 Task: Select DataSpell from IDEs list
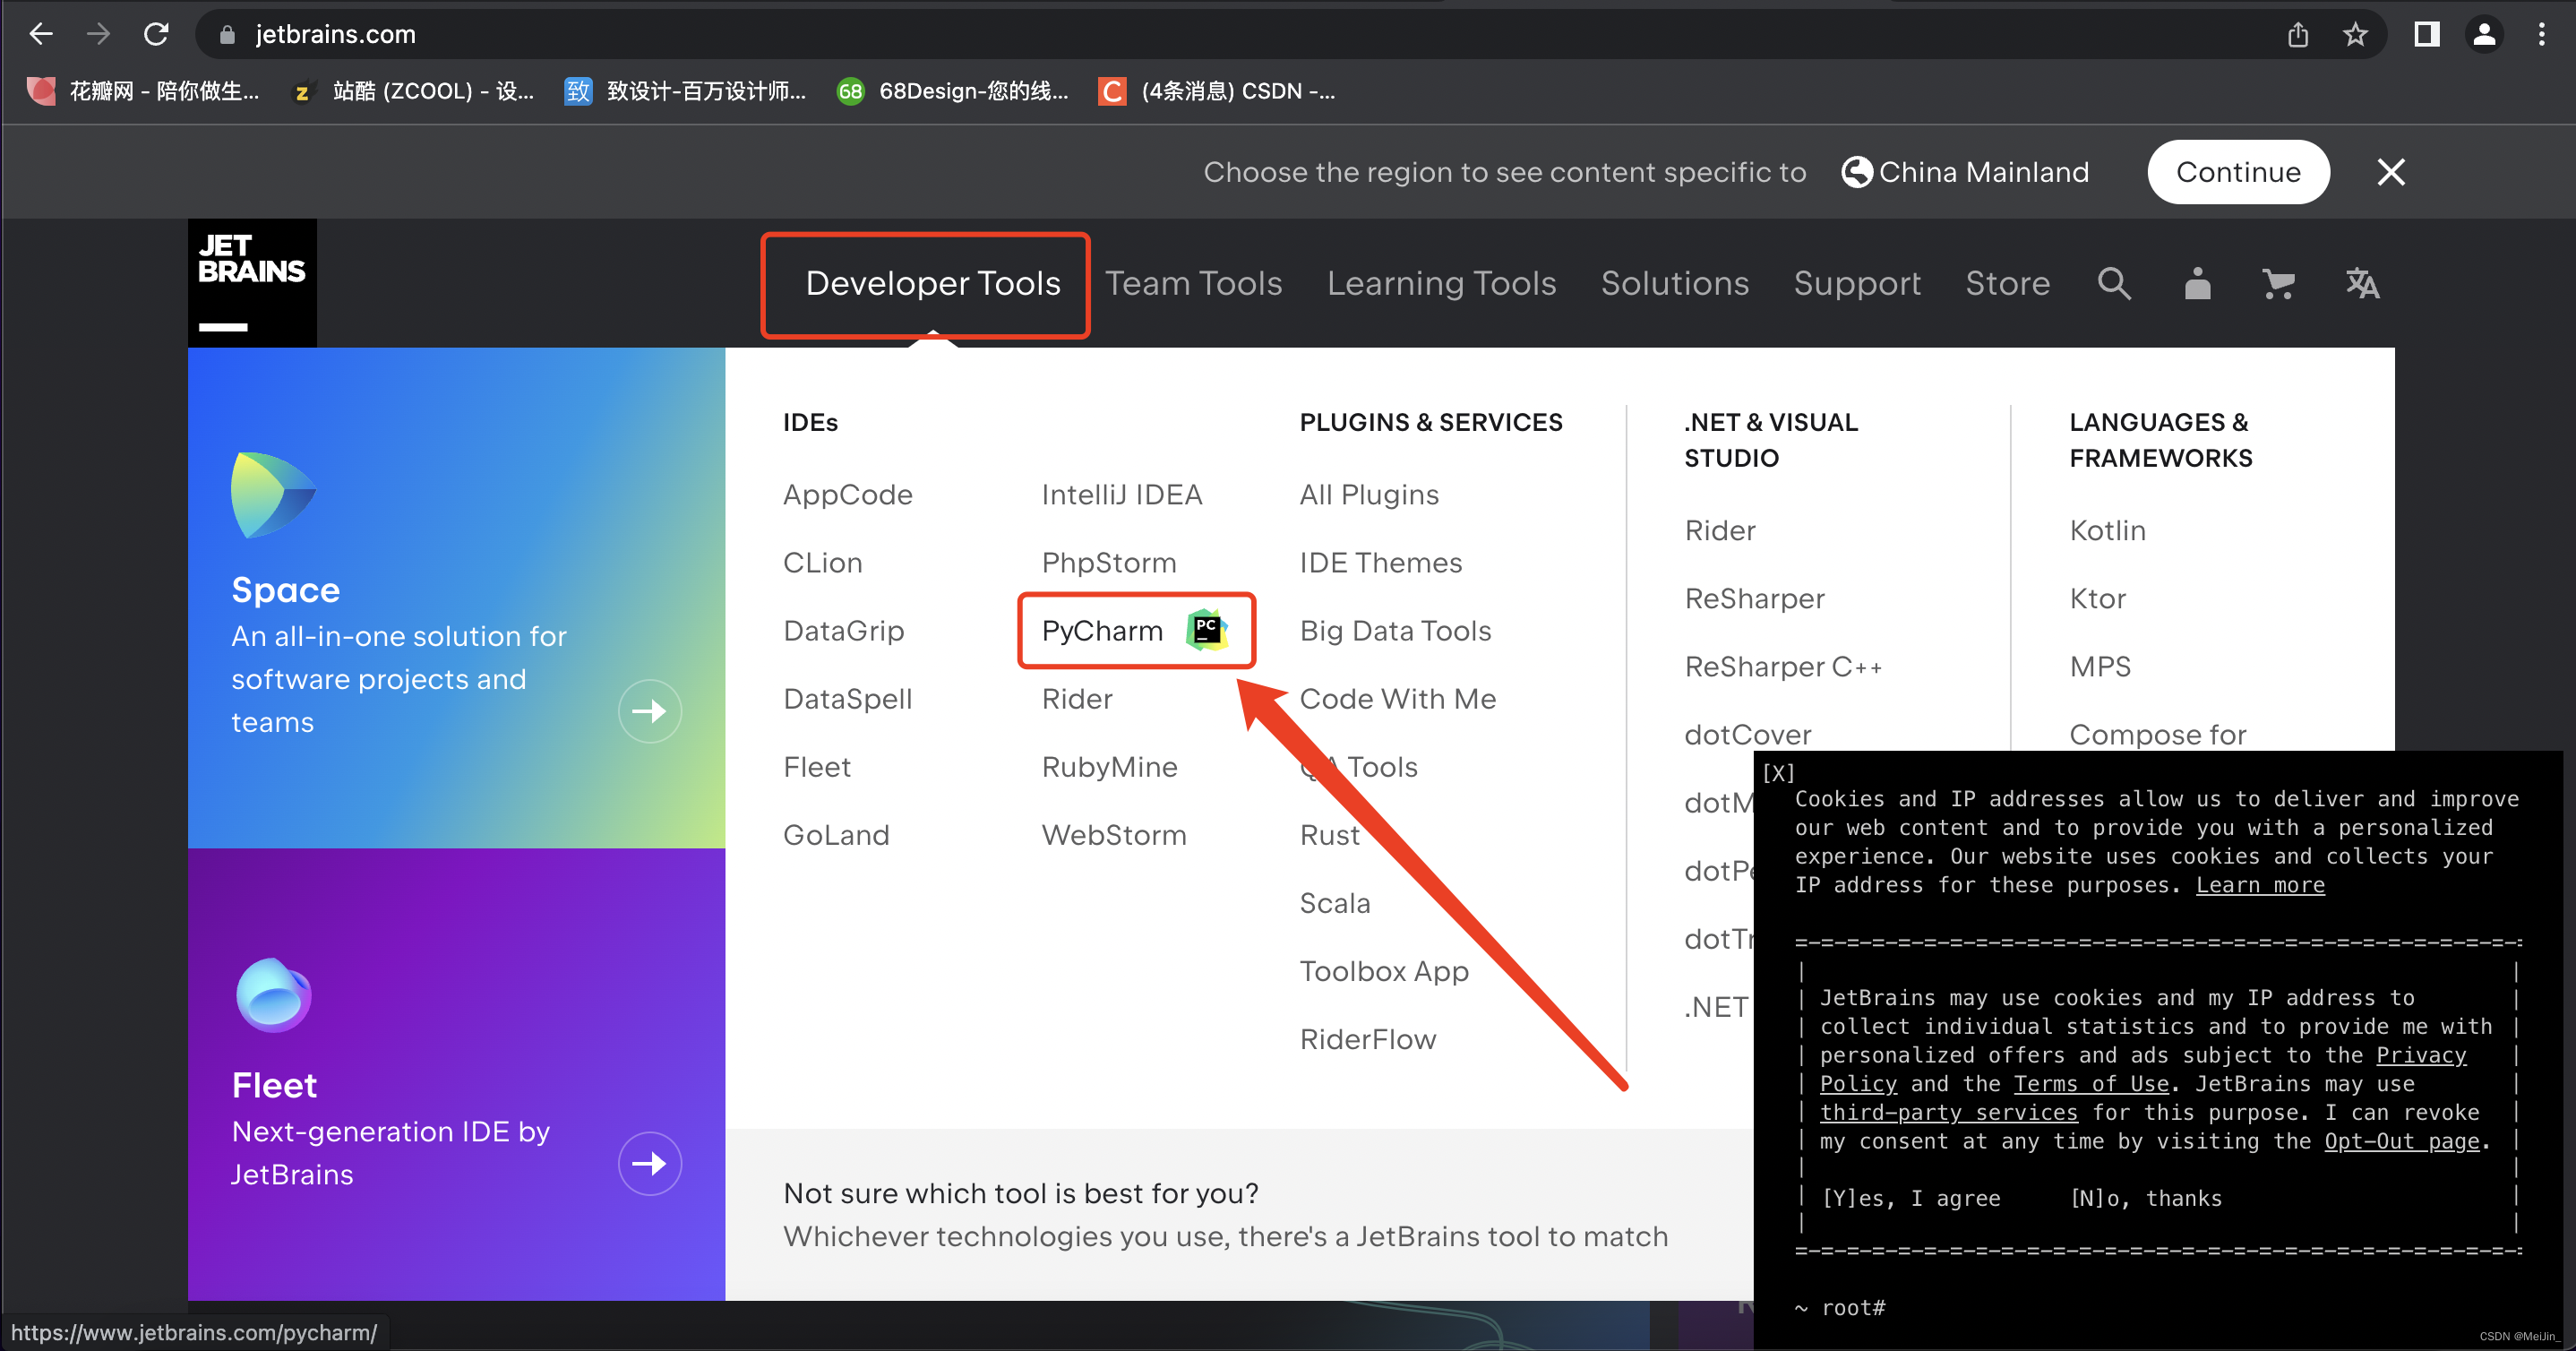point(847,698)
